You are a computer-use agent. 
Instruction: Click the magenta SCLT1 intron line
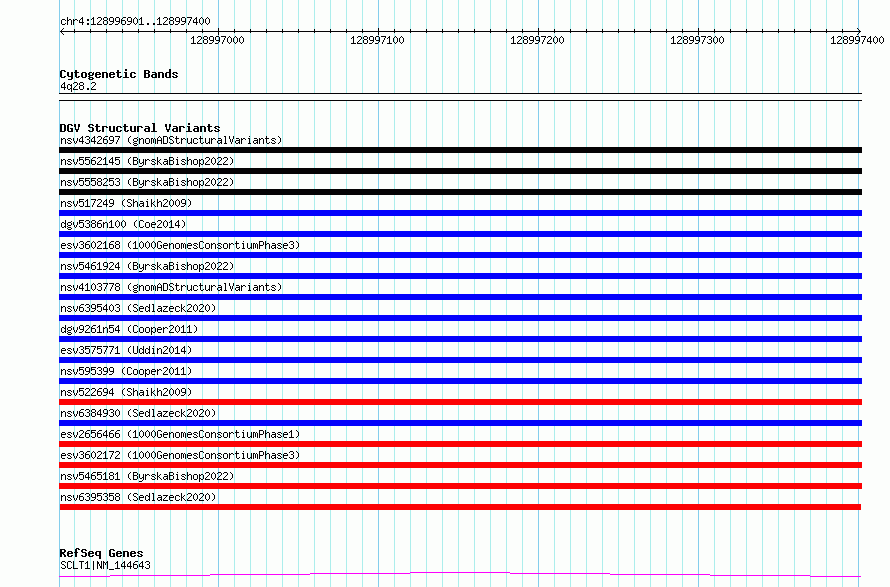tap(460, 574)
